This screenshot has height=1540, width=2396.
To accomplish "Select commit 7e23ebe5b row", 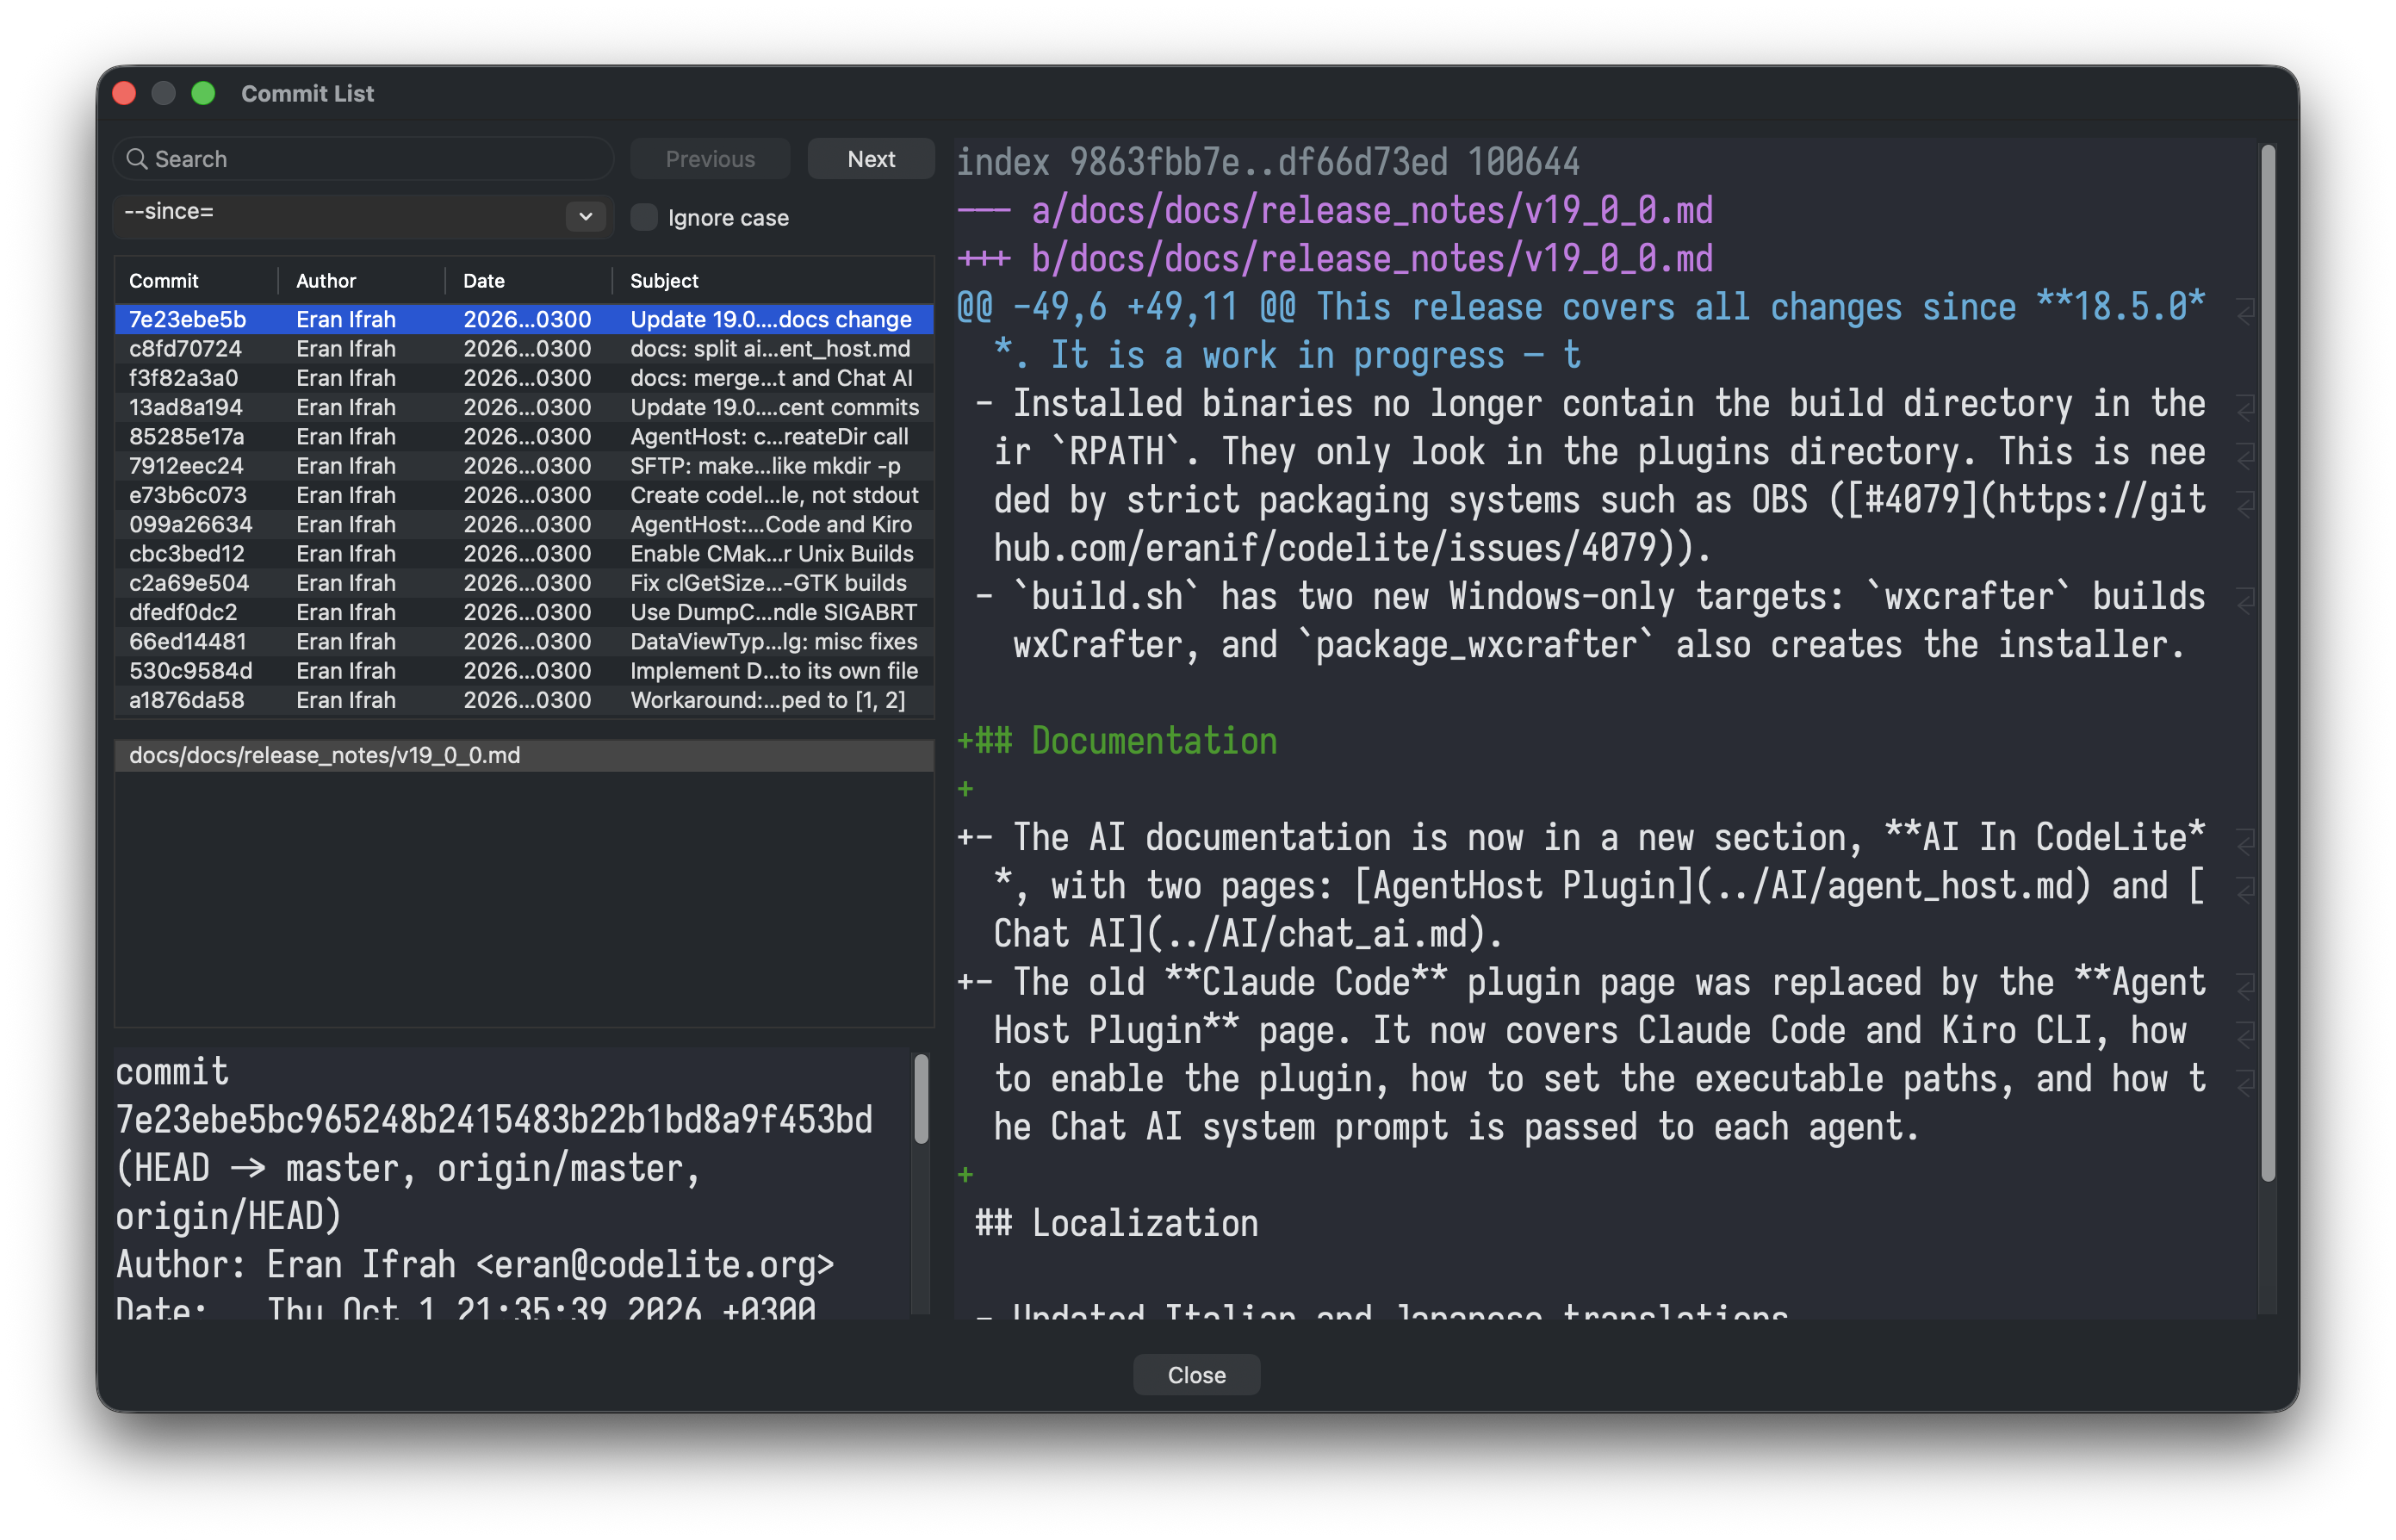I will (524, 319).
